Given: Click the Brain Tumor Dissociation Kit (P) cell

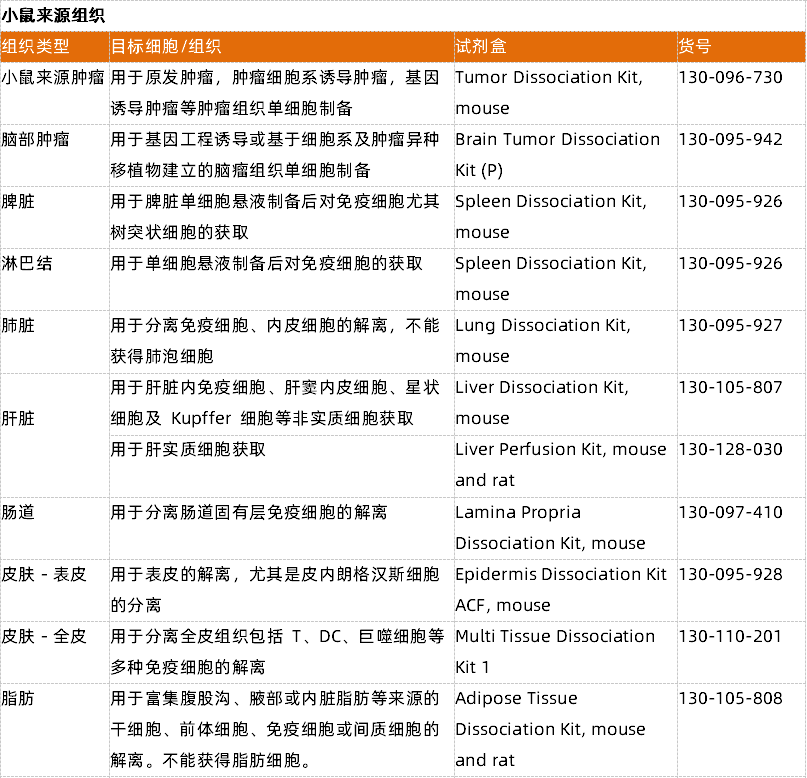Looking at the screenshot, I should click(x=557, y=154).
